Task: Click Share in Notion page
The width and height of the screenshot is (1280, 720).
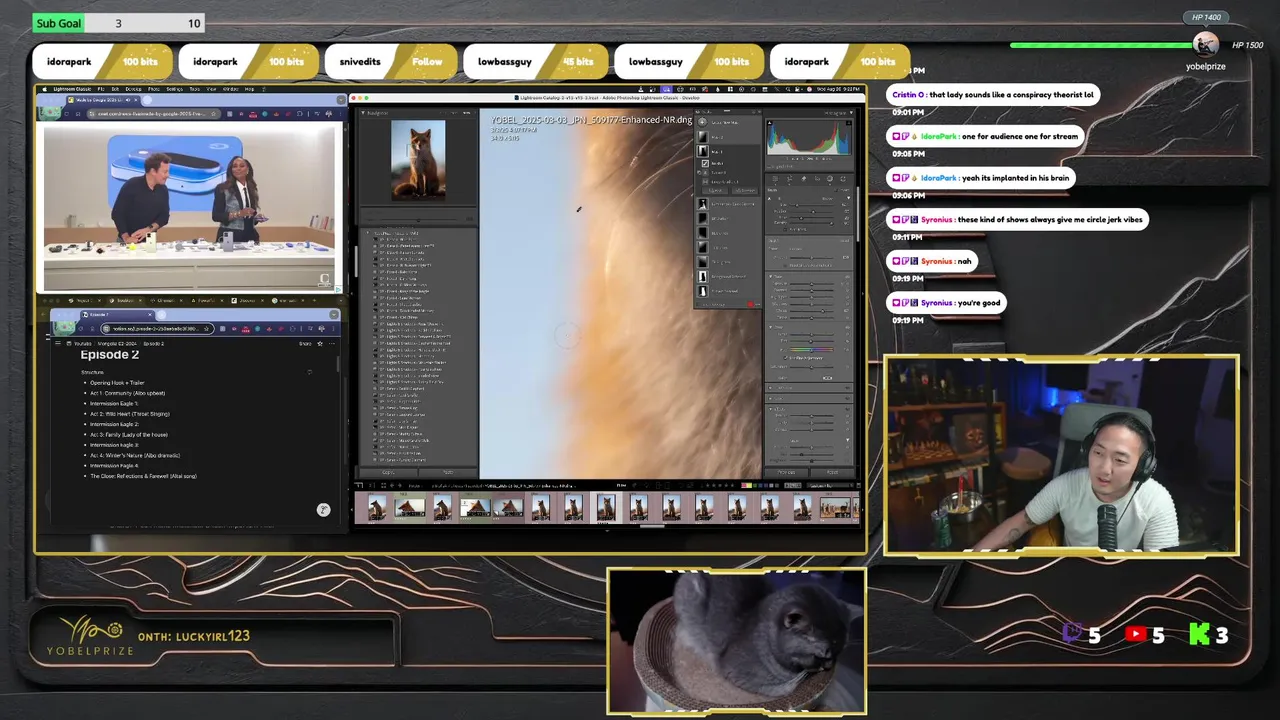Action: tap(305, 344)
